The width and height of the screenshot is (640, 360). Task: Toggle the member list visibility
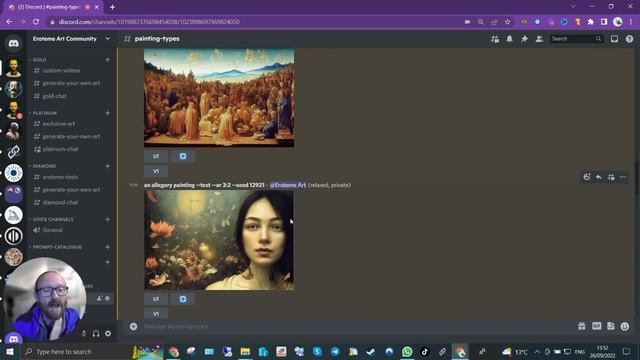pyautogui.click(x=539, y=39)
